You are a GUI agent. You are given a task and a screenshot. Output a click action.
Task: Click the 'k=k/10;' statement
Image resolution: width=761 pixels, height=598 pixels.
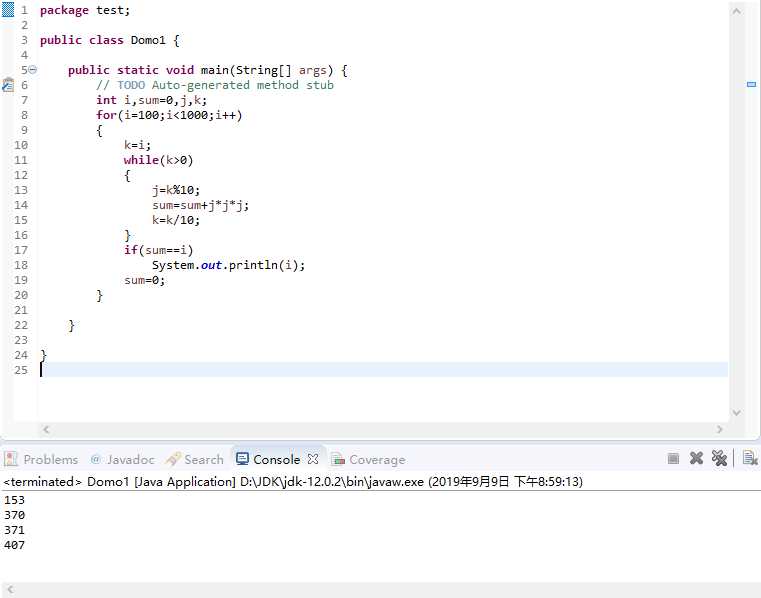click(x=176, y=220)
